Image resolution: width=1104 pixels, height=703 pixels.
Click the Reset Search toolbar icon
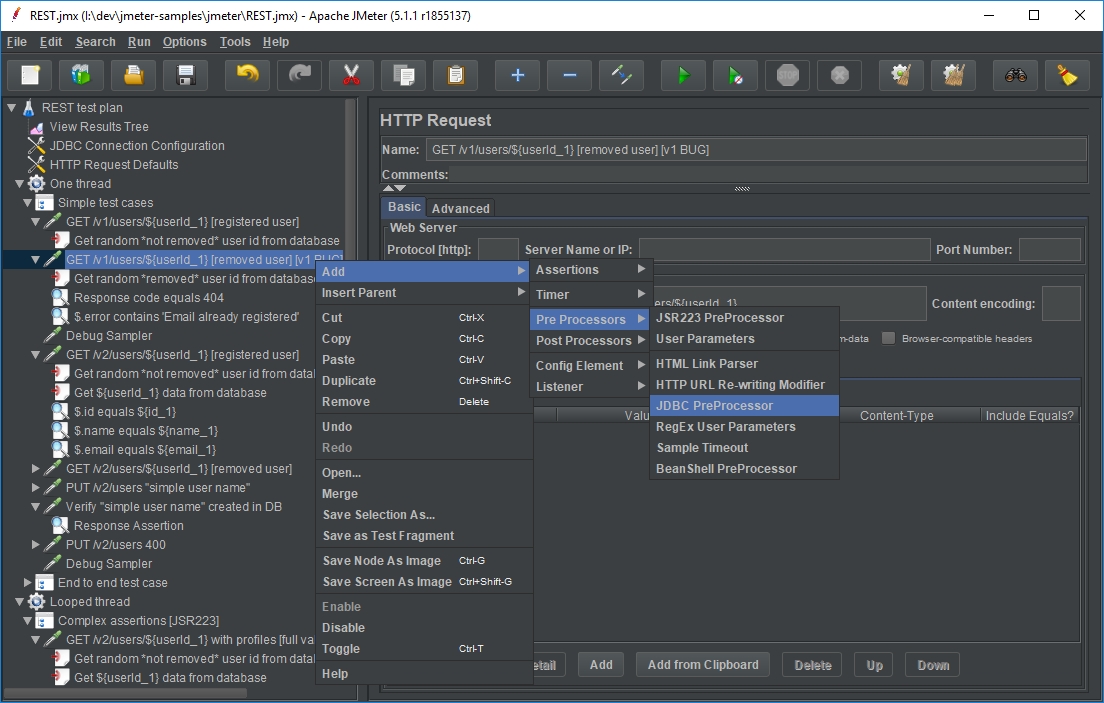(x=1067, y=75)
